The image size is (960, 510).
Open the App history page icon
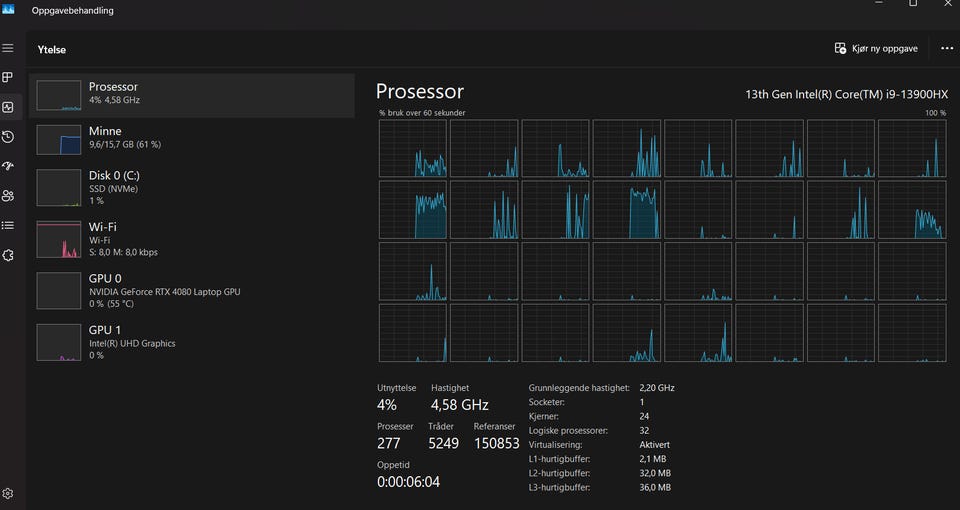point(8,137)
